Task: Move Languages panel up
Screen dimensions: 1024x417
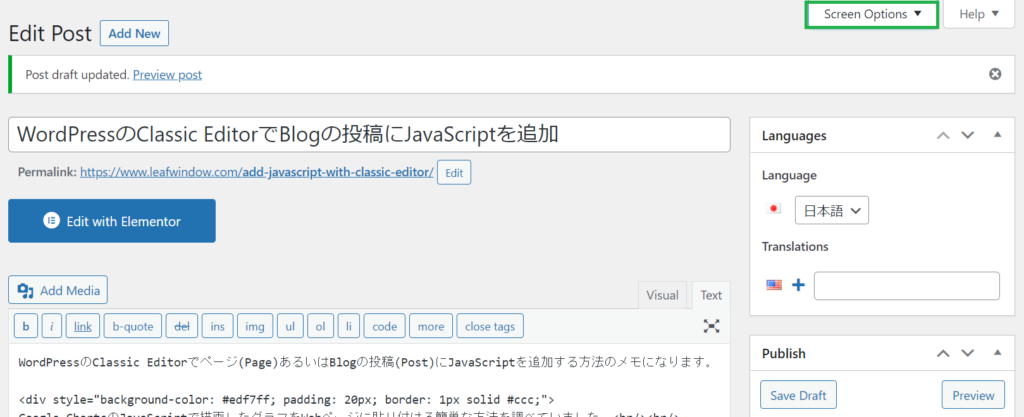Action: (943, 135)
